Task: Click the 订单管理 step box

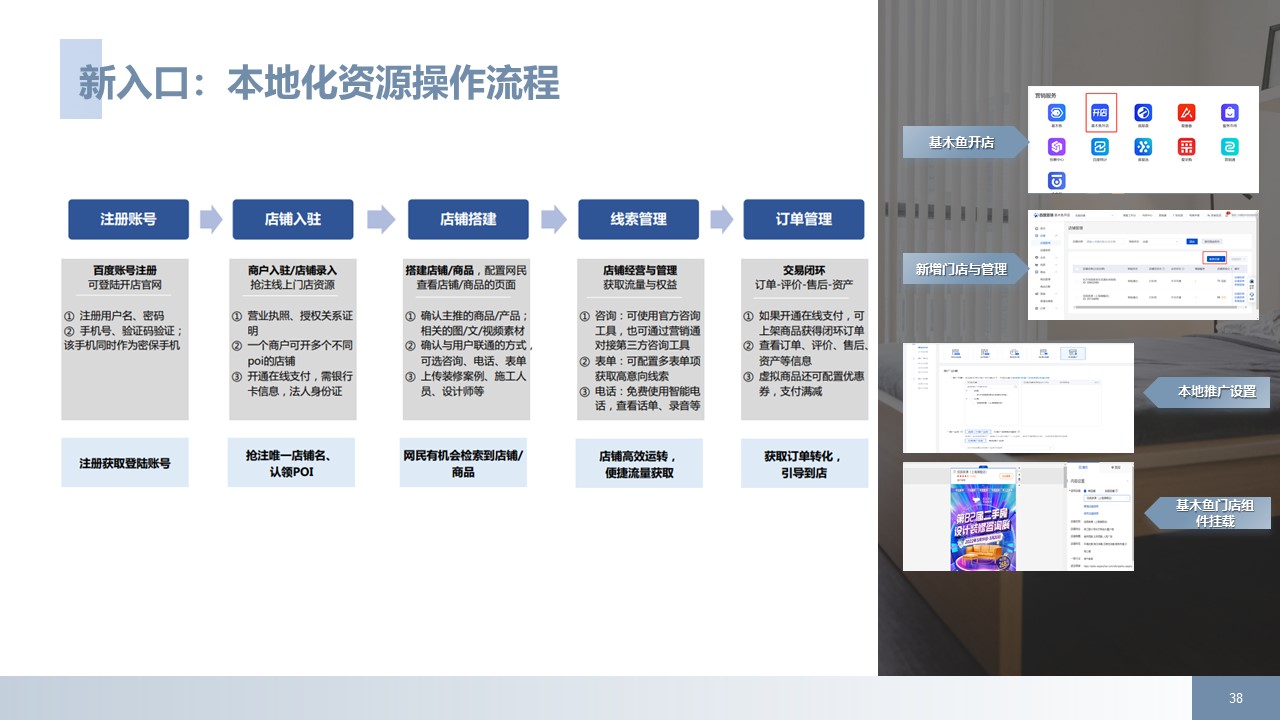Action: click(803, 219)
